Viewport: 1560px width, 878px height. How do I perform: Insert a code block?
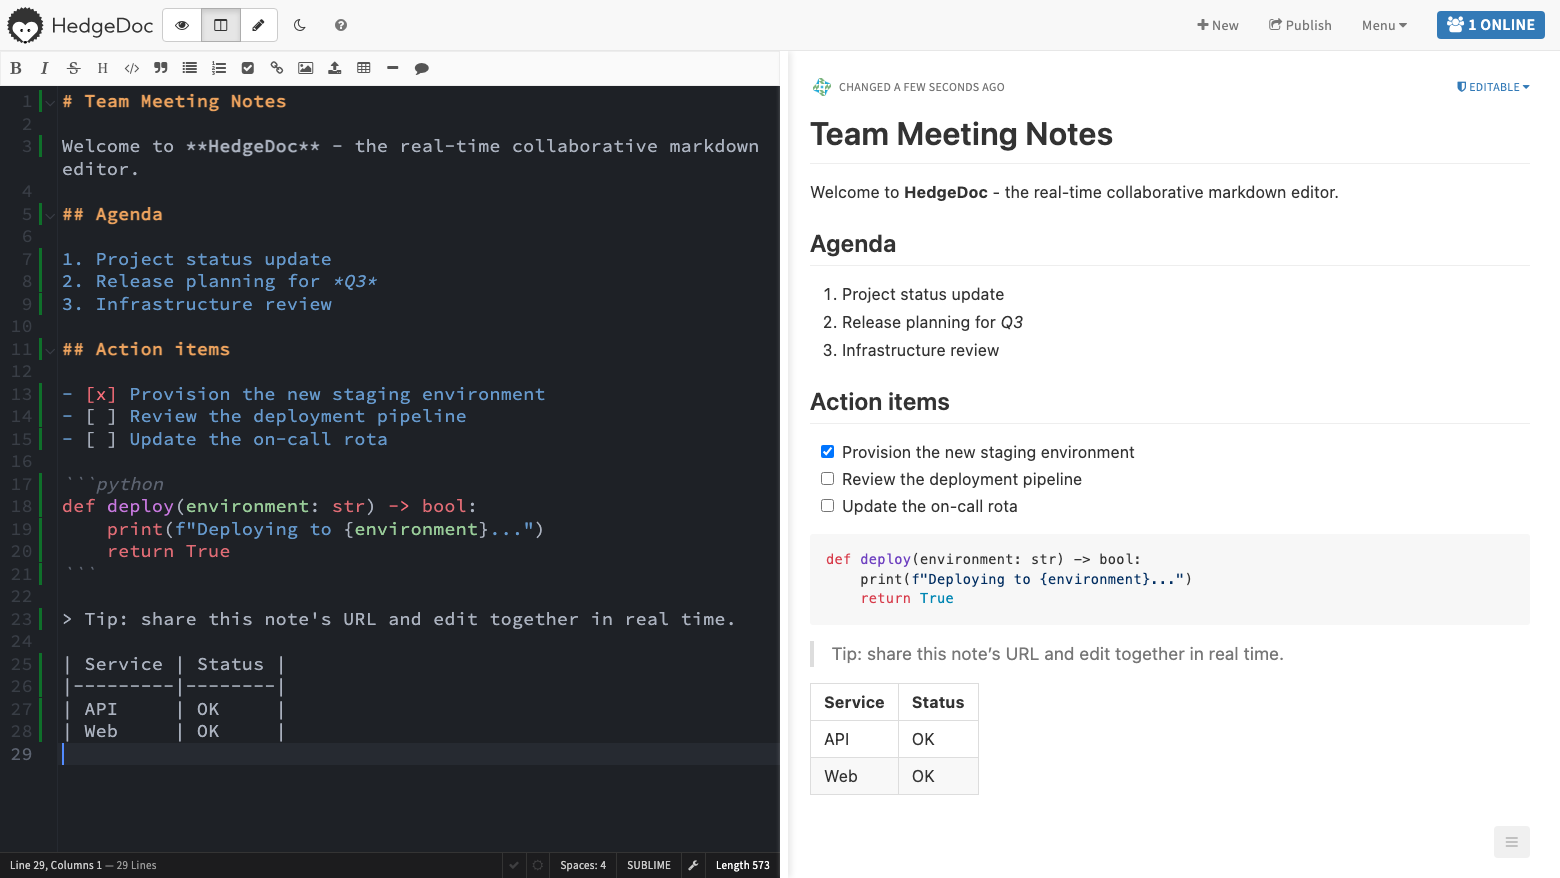point(131,68)
